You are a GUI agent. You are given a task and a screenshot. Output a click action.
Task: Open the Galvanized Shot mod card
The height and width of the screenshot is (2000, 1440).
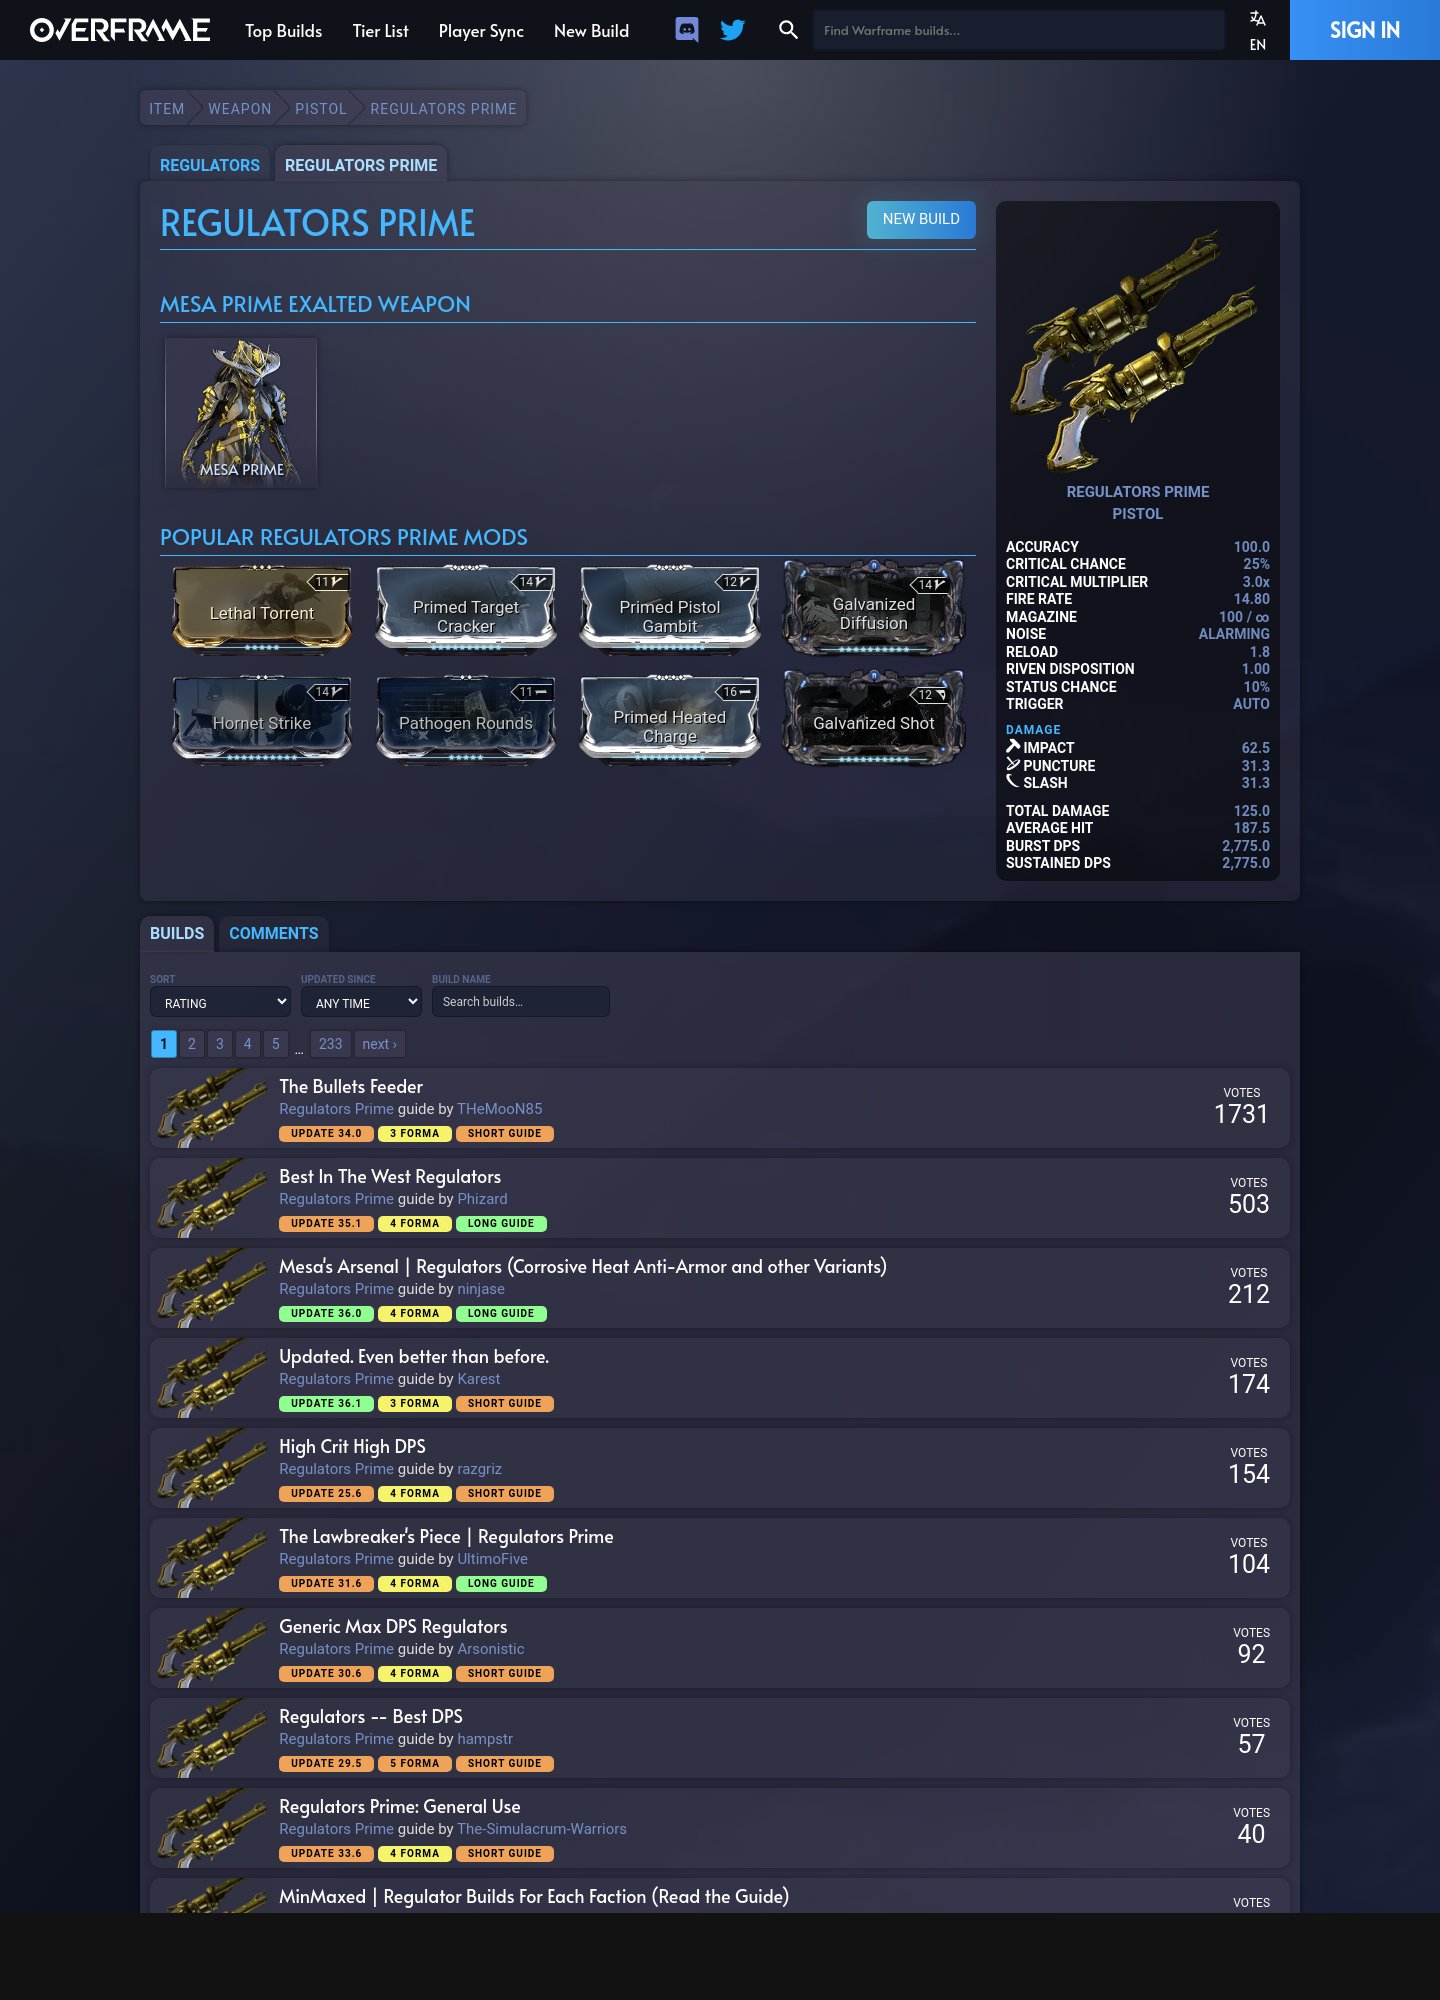point(874,719)
